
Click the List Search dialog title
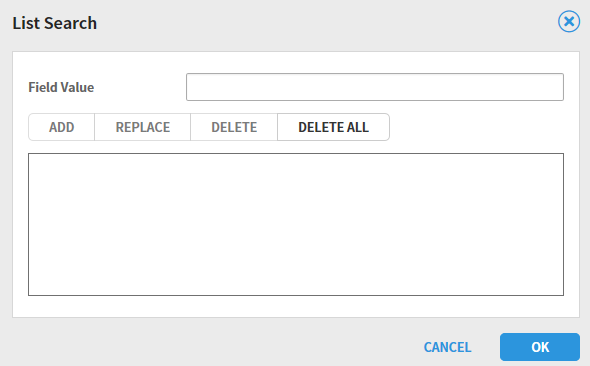click(x=55, y=23)
